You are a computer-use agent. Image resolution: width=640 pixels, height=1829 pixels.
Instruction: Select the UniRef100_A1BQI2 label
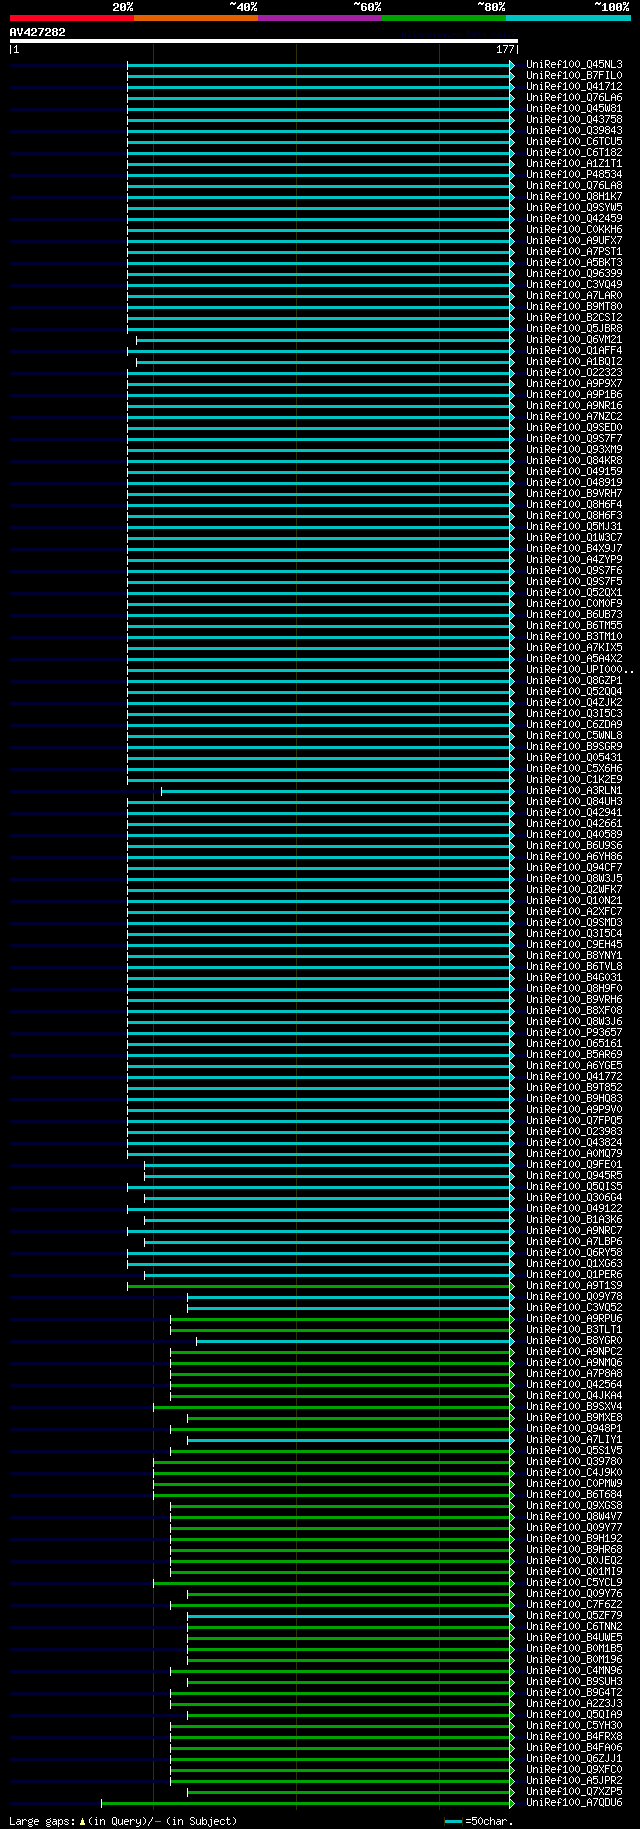[x=574, y=362]
